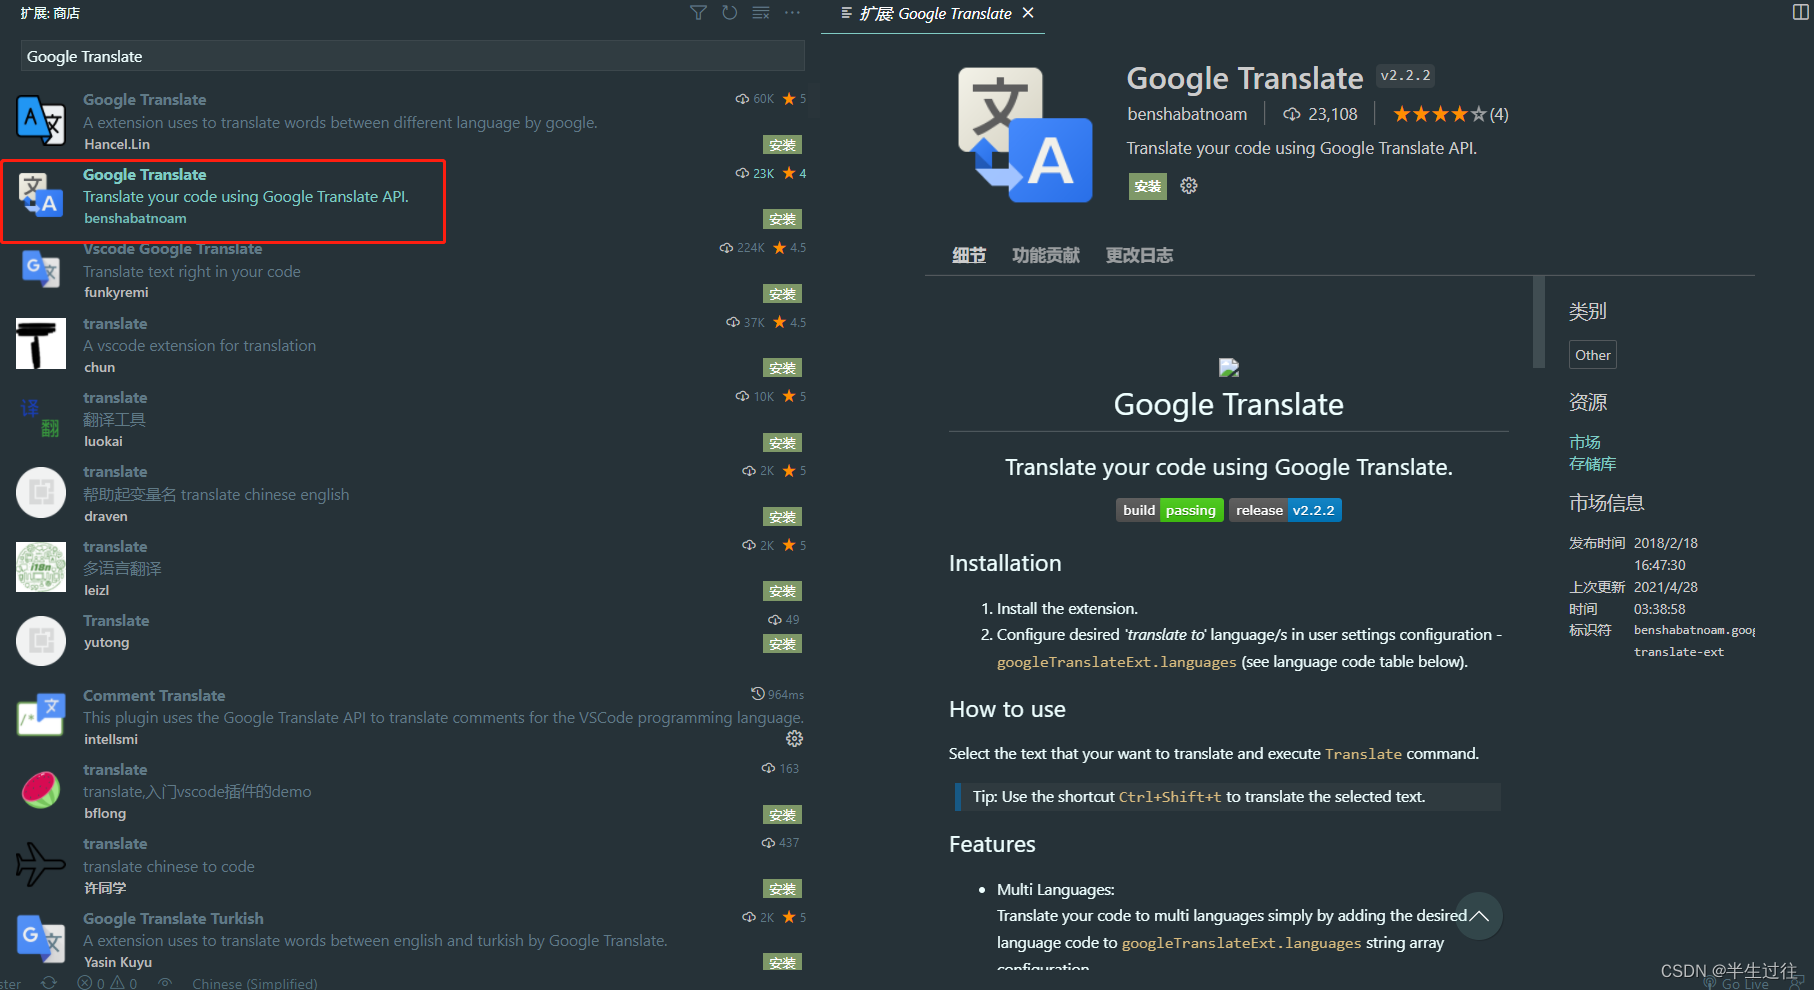Click the build passing badge
This screenshot has width=1814, height=990.
coord(1170,510)
